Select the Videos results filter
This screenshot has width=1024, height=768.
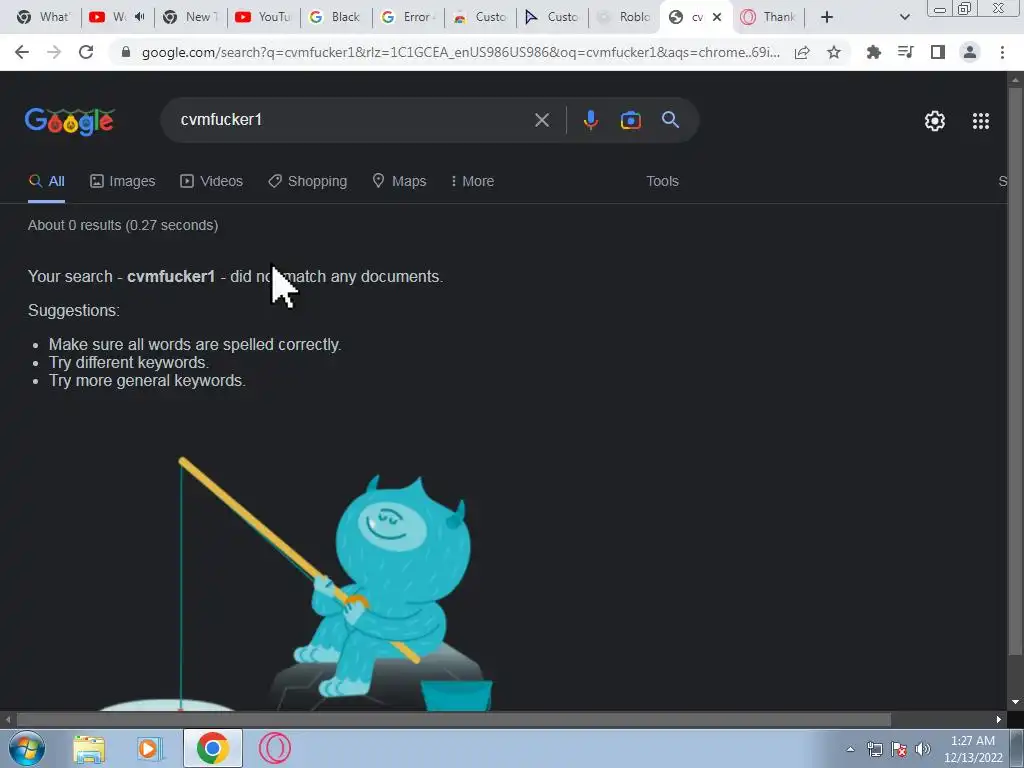[212, 182]
